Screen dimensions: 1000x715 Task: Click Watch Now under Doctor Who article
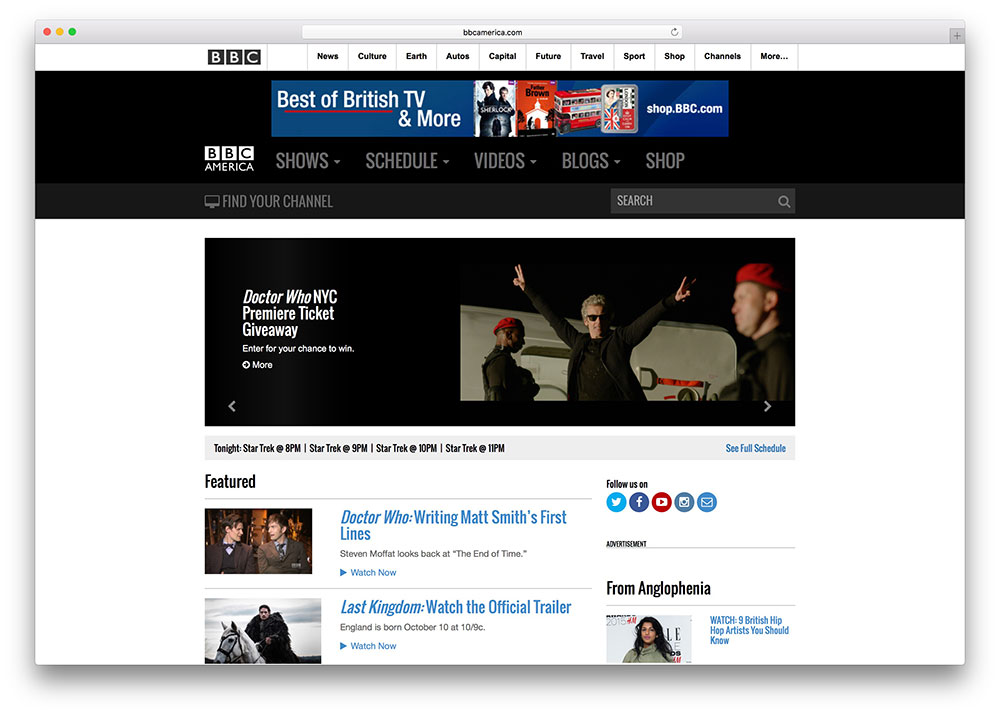373,573
